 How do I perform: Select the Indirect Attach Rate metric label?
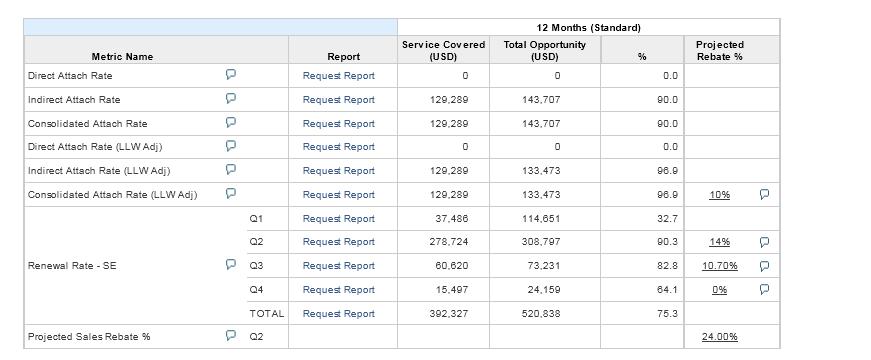(74, 99)
